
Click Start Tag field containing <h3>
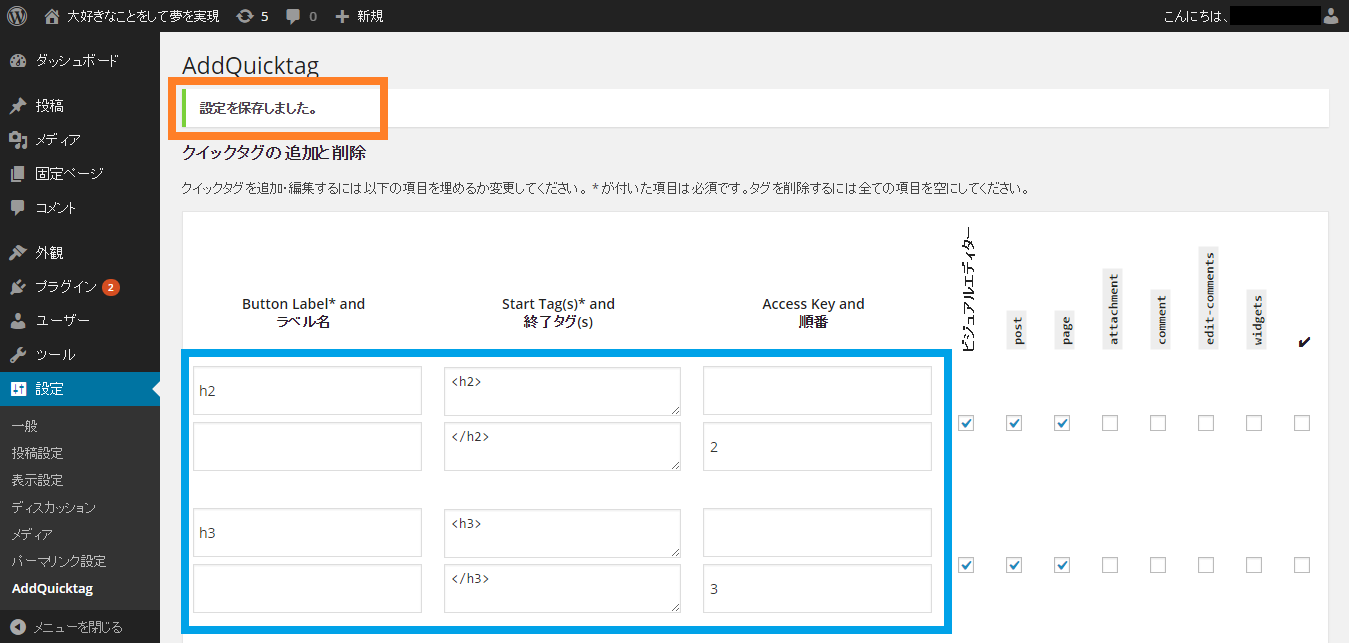562,533
